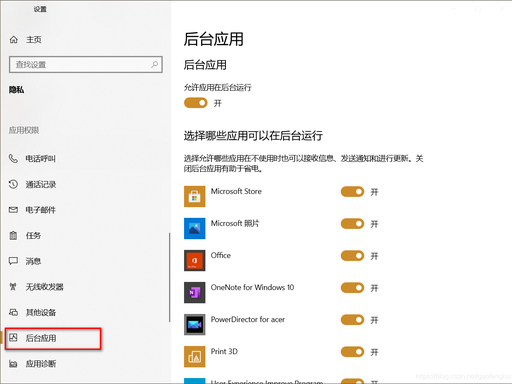Click the app diagnostics icon
Screen dimensions: 512x384
(x=13, y=363)
